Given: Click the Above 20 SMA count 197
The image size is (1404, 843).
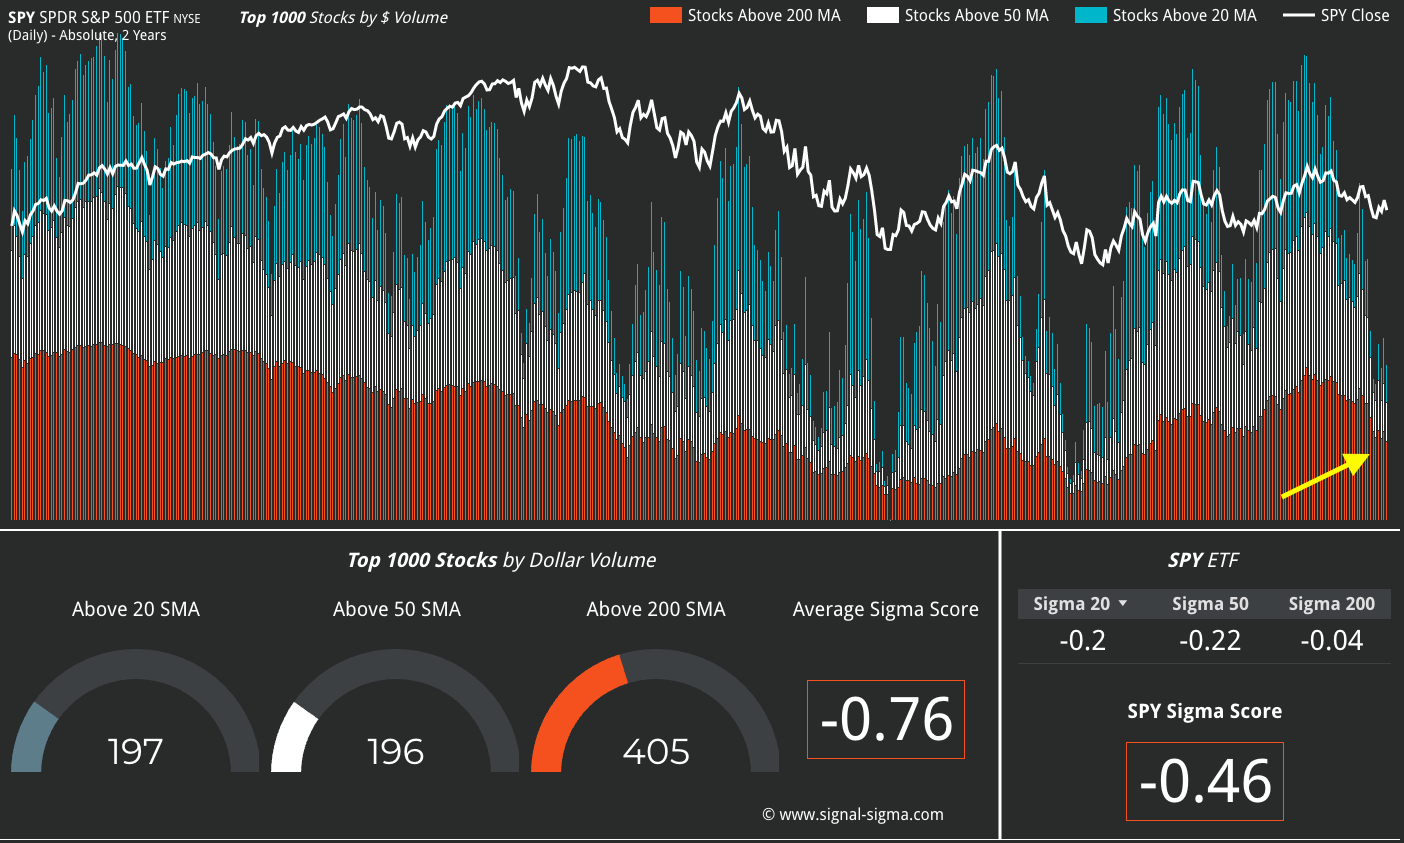Looking at the screenshot, I should [135, 752].
